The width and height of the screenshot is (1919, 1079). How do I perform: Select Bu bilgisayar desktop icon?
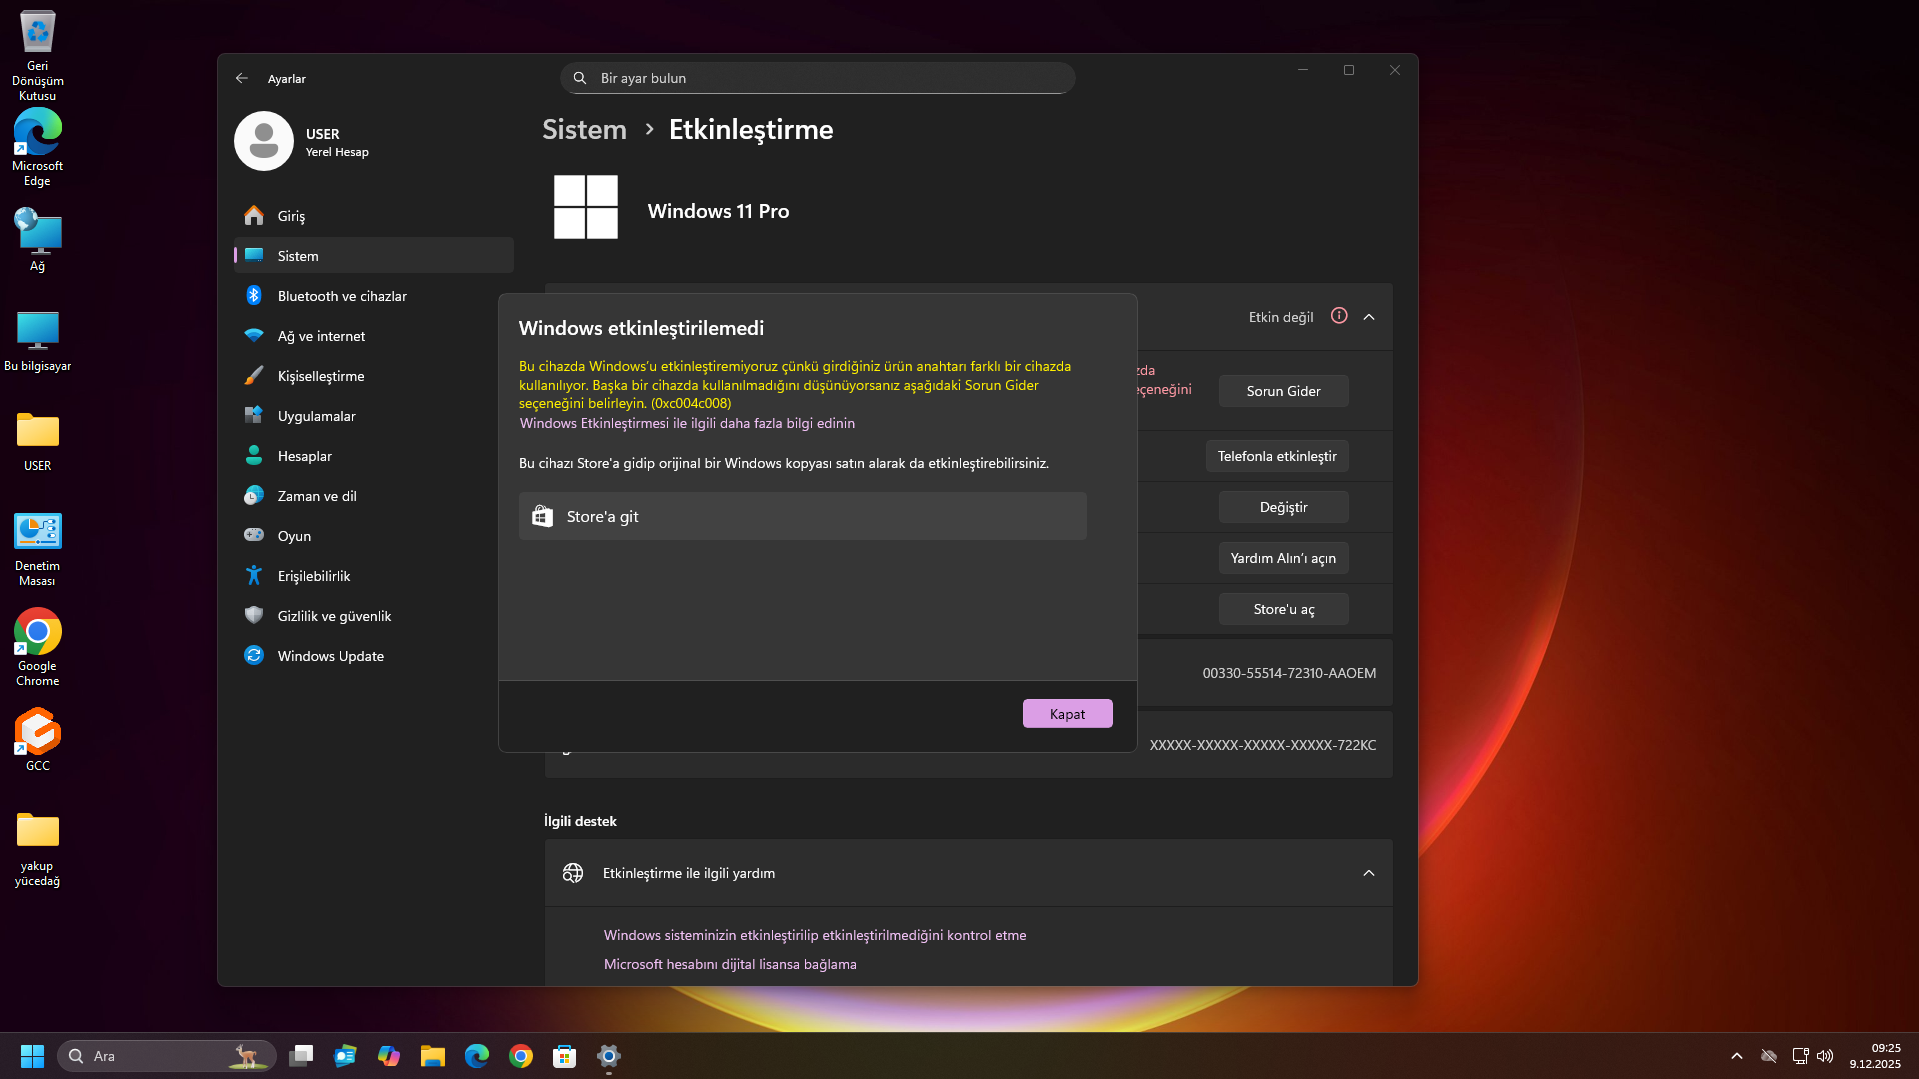tap(38, 340)
